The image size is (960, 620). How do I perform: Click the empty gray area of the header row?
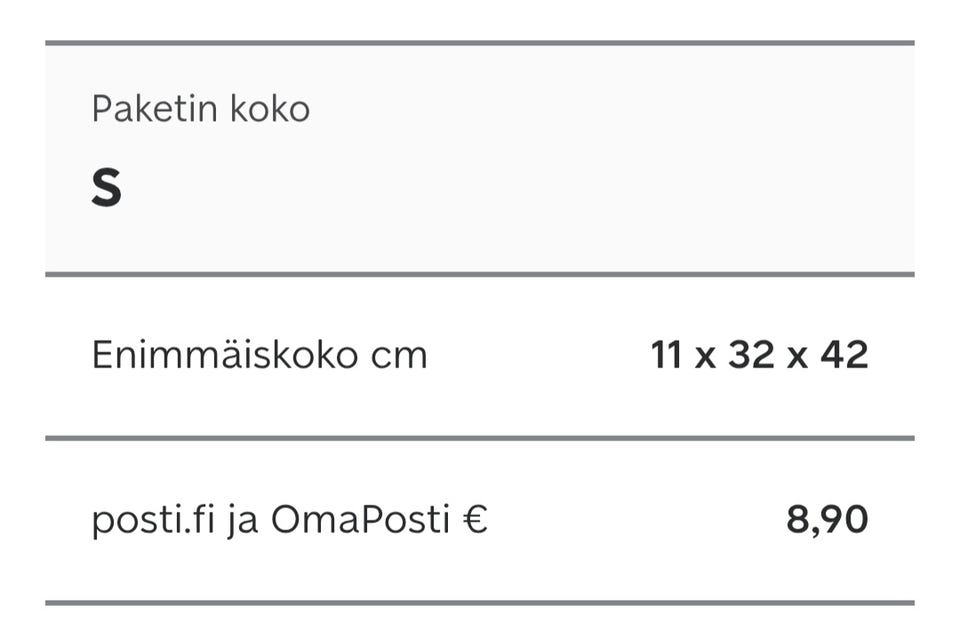tap(600, 160)
